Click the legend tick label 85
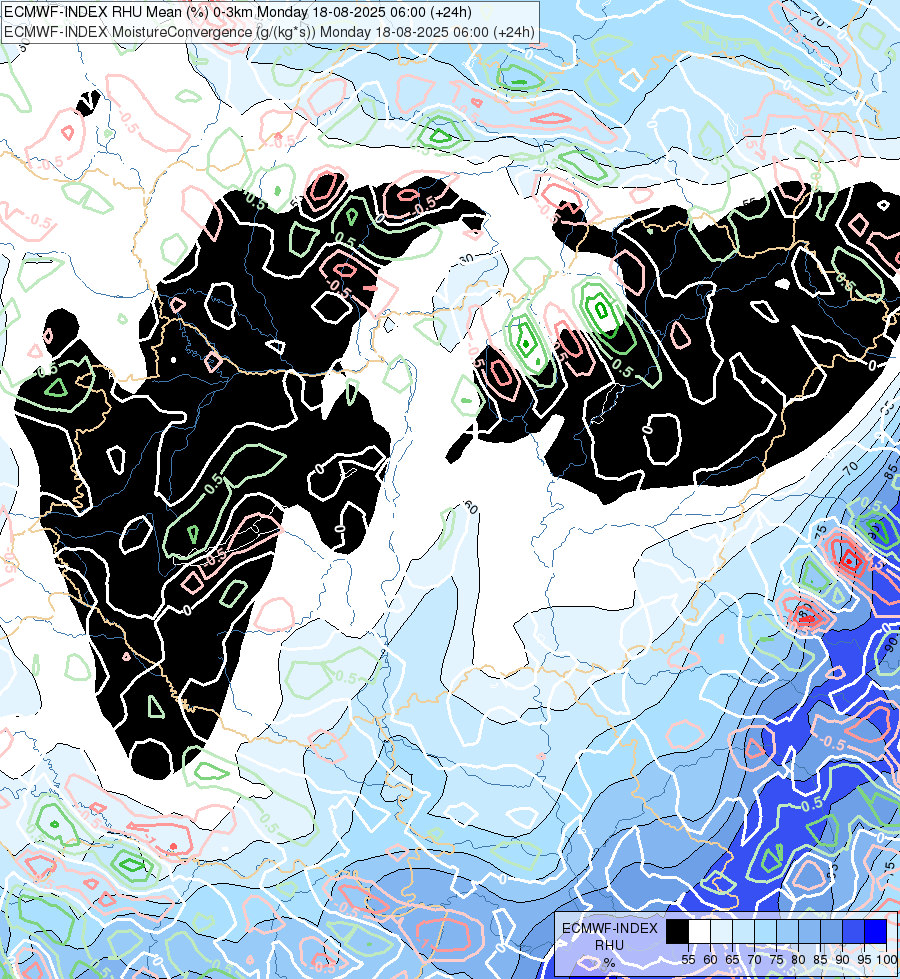The height and width of the screenshot is (979, 900). (x=820, y=960)
